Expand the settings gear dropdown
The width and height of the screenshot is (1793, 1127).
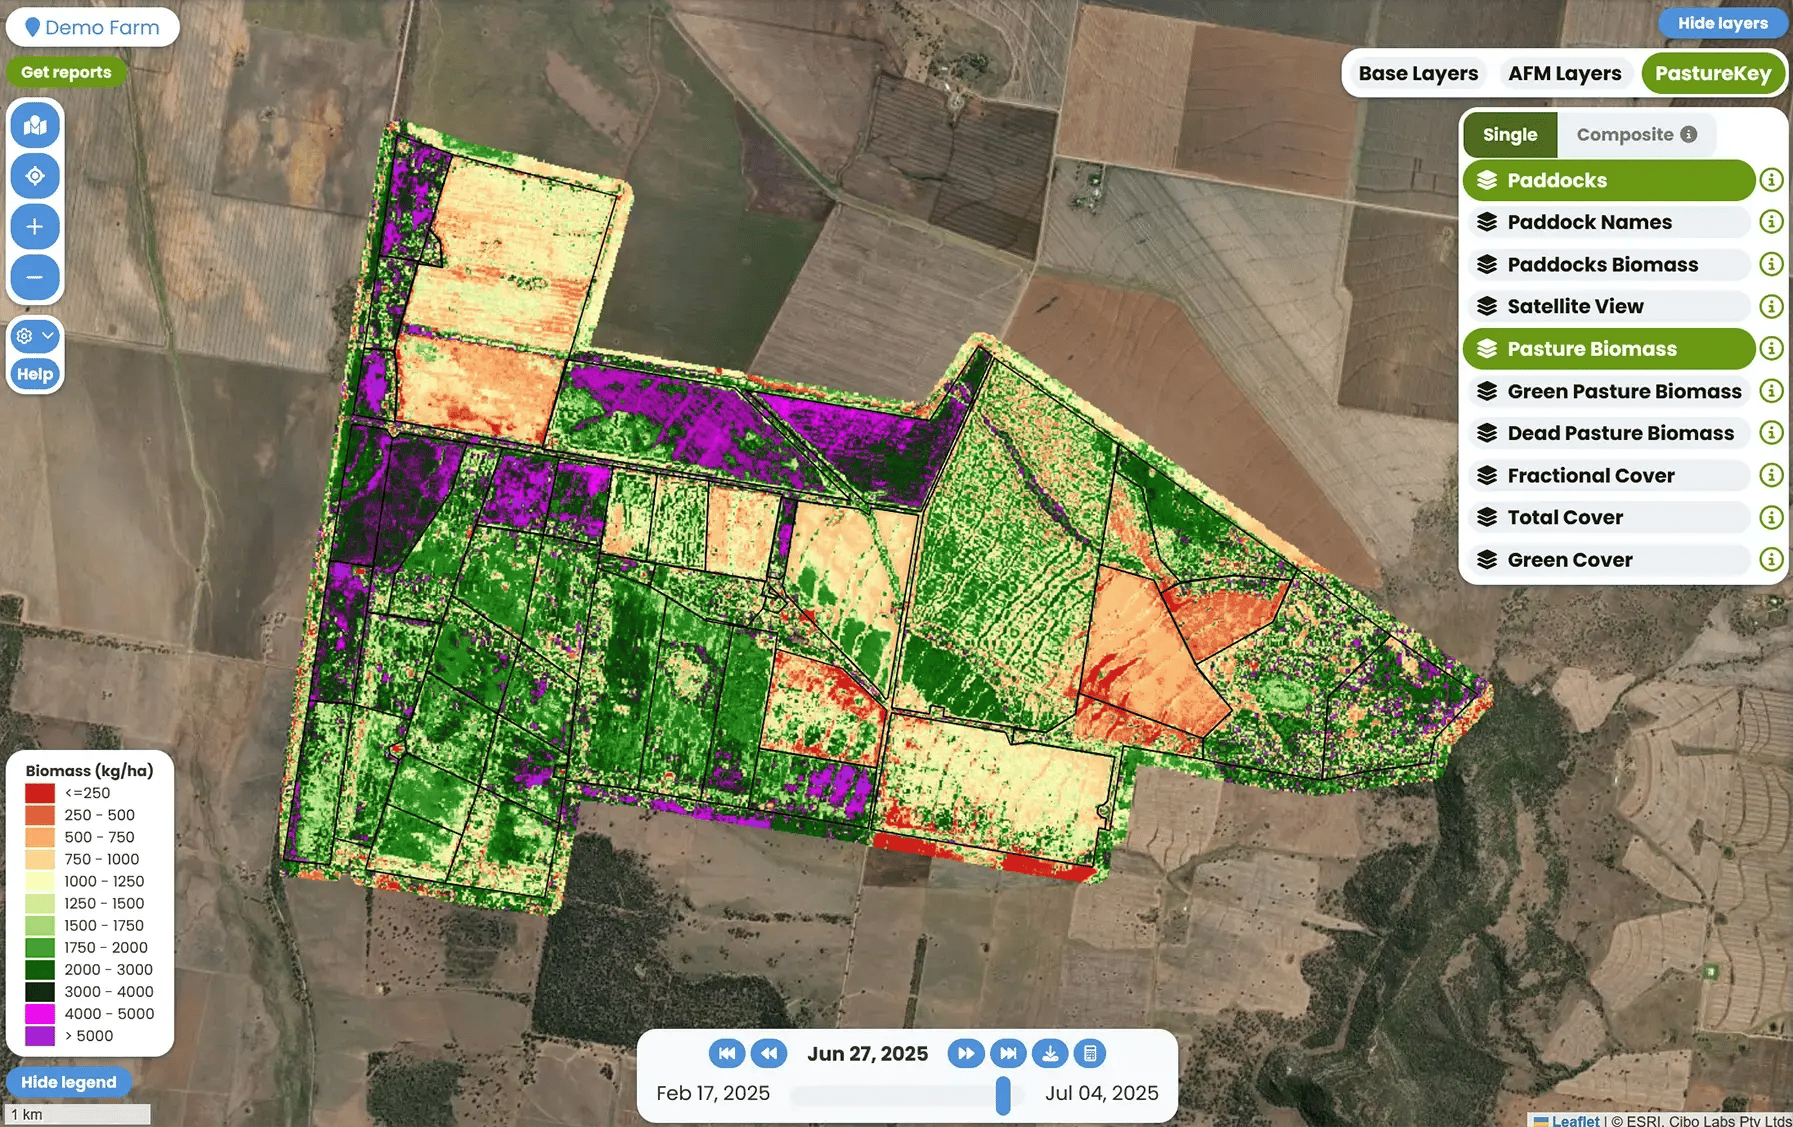pos(35,336)
